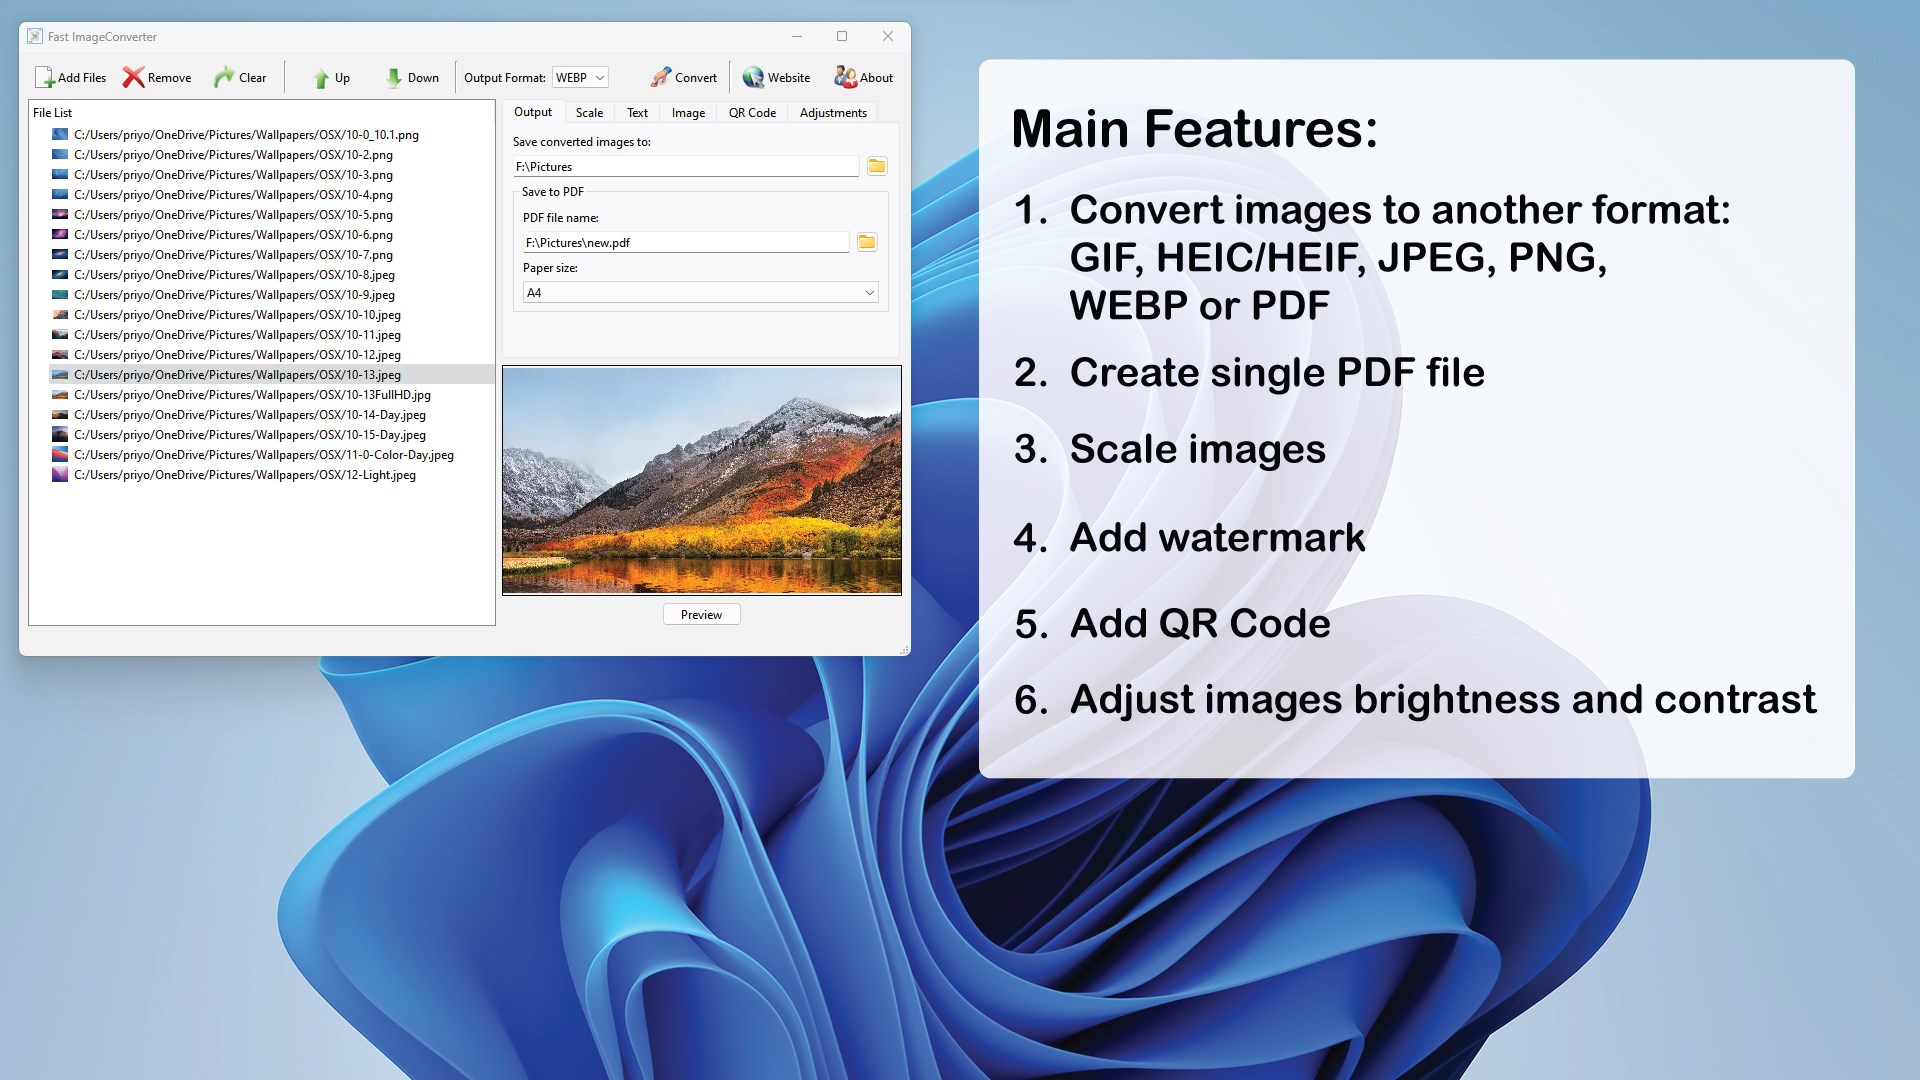Click the green Clear arrow icon
1920x1080 pixels.
(224, 78)
